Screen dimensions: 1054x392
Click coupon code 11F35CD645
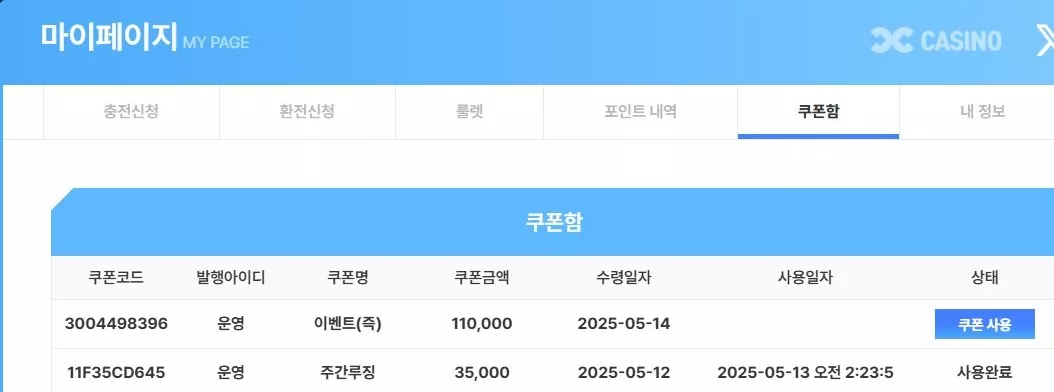pyautogui.click(x=116, y=373)
